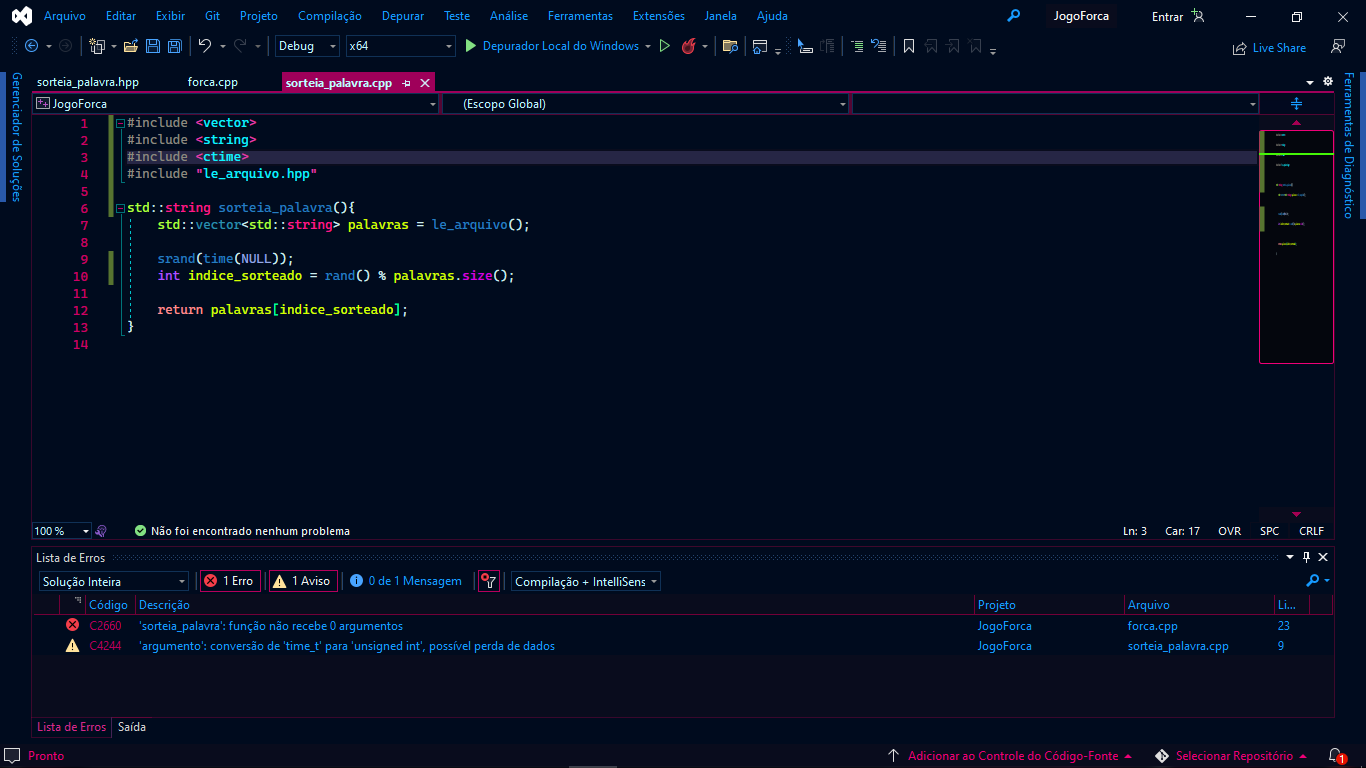Open editor tab settings gear icon
The height and width of the screenshot is (768, 1366).
[1328, 81]
